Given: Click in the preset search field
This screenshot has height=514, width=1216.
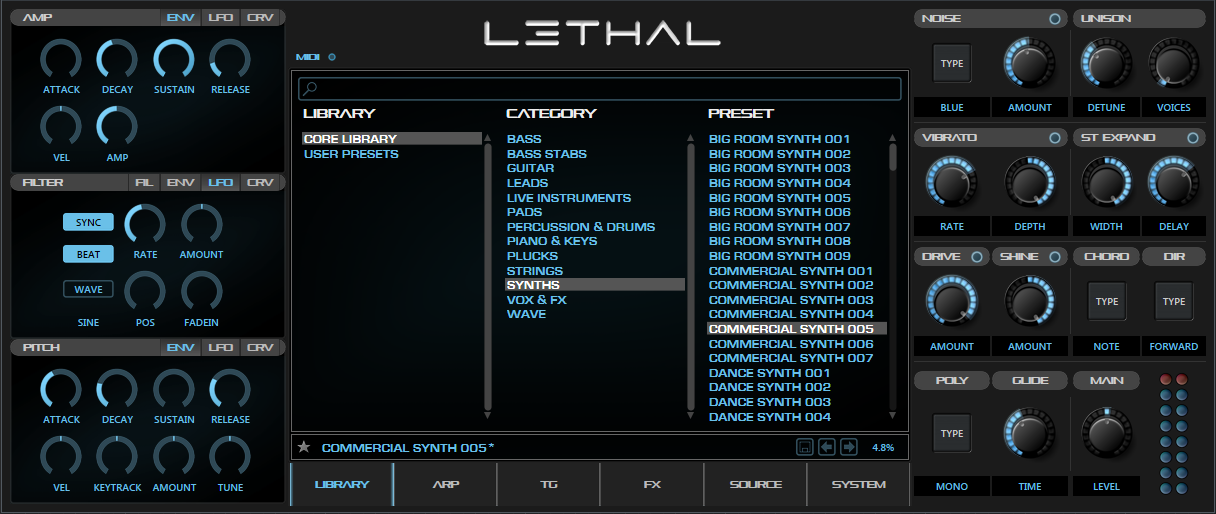Looking at the screenshot, I should click(600, 89).
